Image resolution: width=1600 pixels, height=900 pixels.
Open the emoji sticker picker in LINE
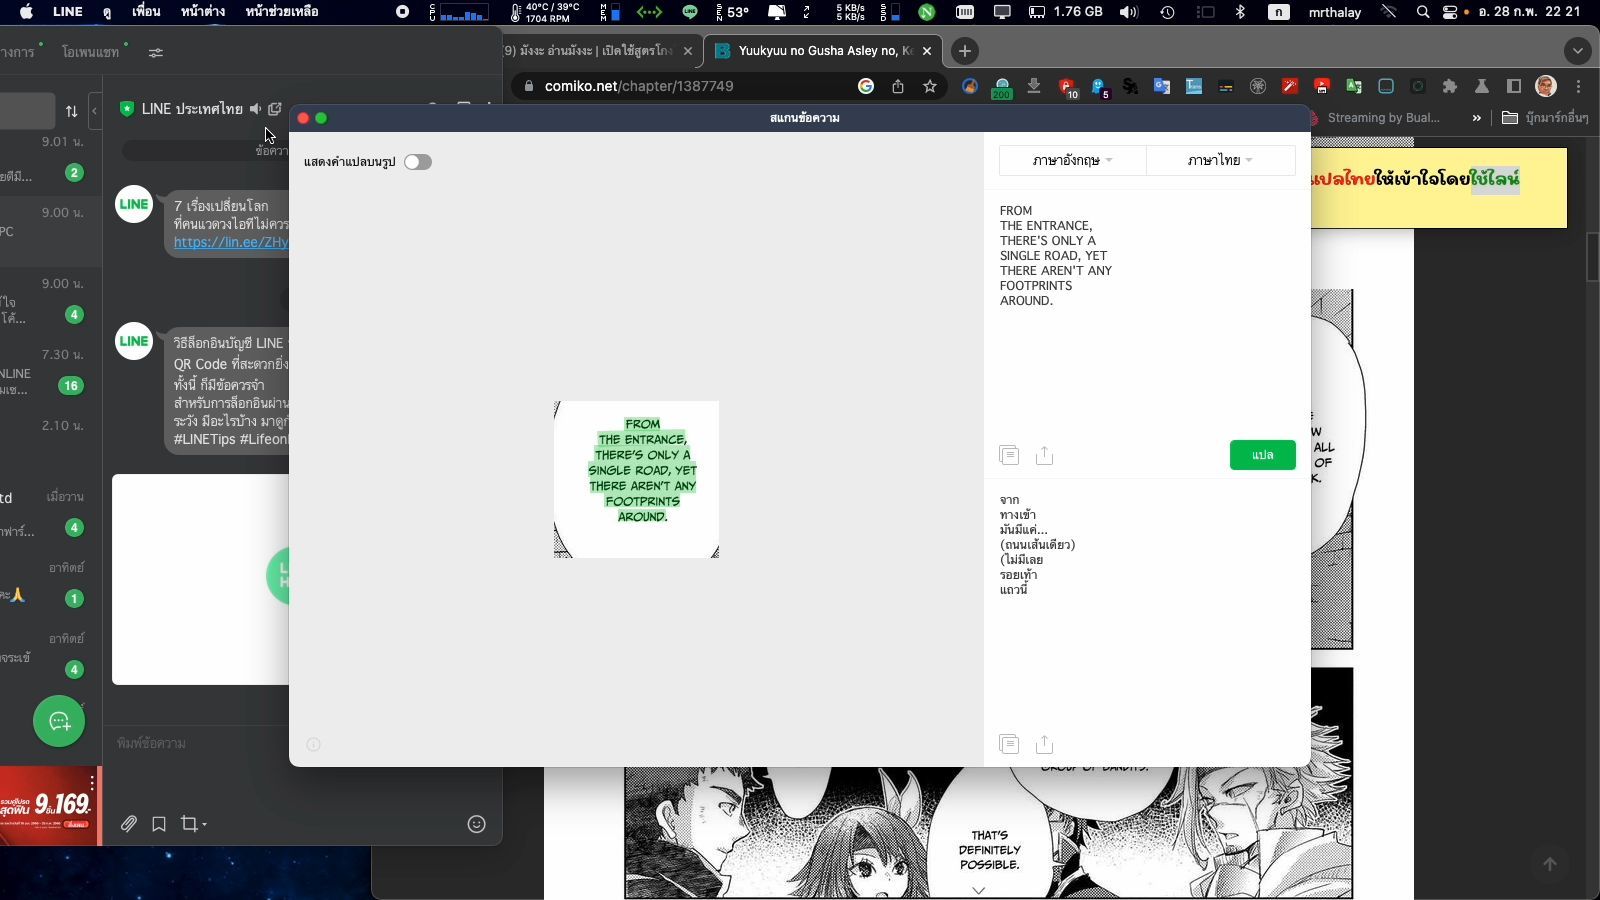(x=477, y=824)
